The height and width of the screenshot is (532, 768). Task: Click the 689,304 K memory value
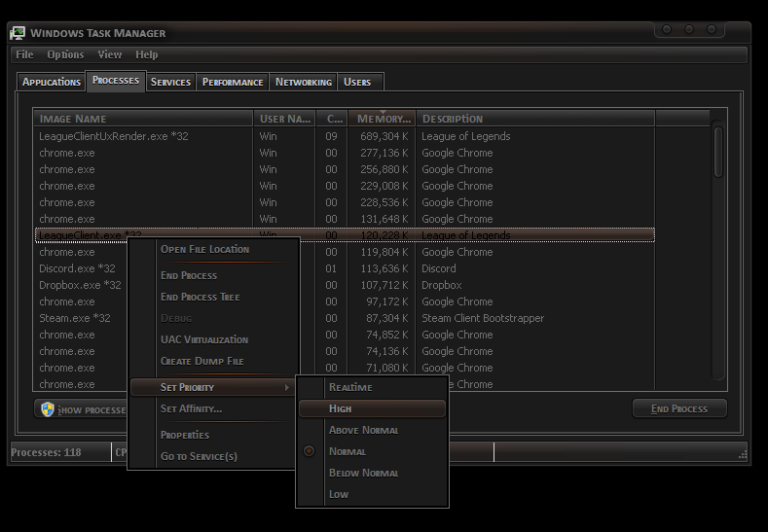(x=384, y=136)
